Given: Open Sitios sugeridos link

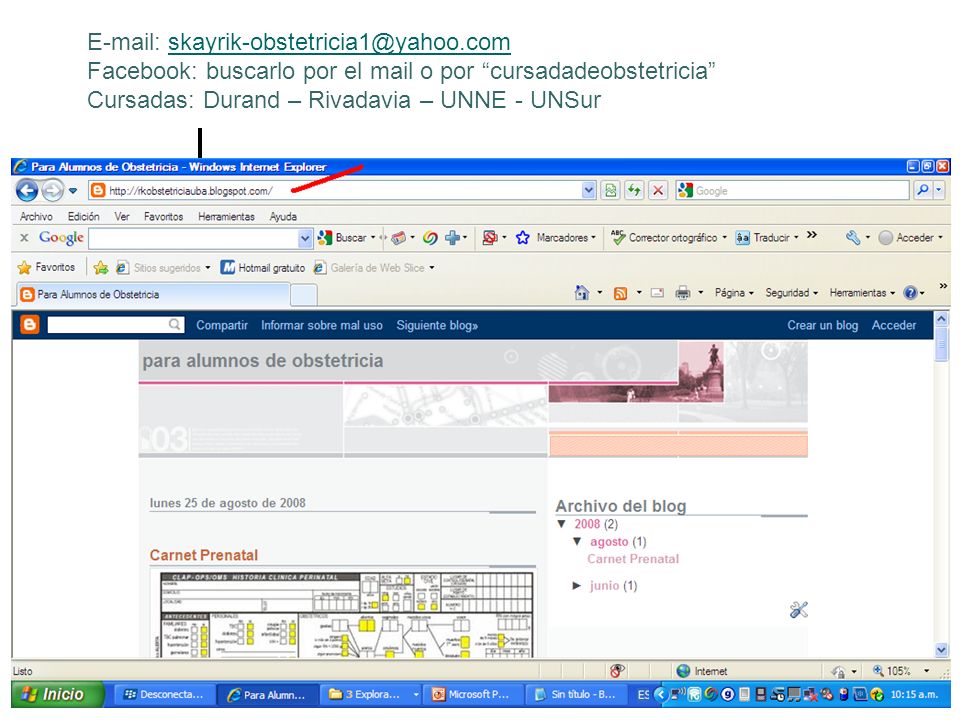Looking at the screenshot, I should click(163, 268).
